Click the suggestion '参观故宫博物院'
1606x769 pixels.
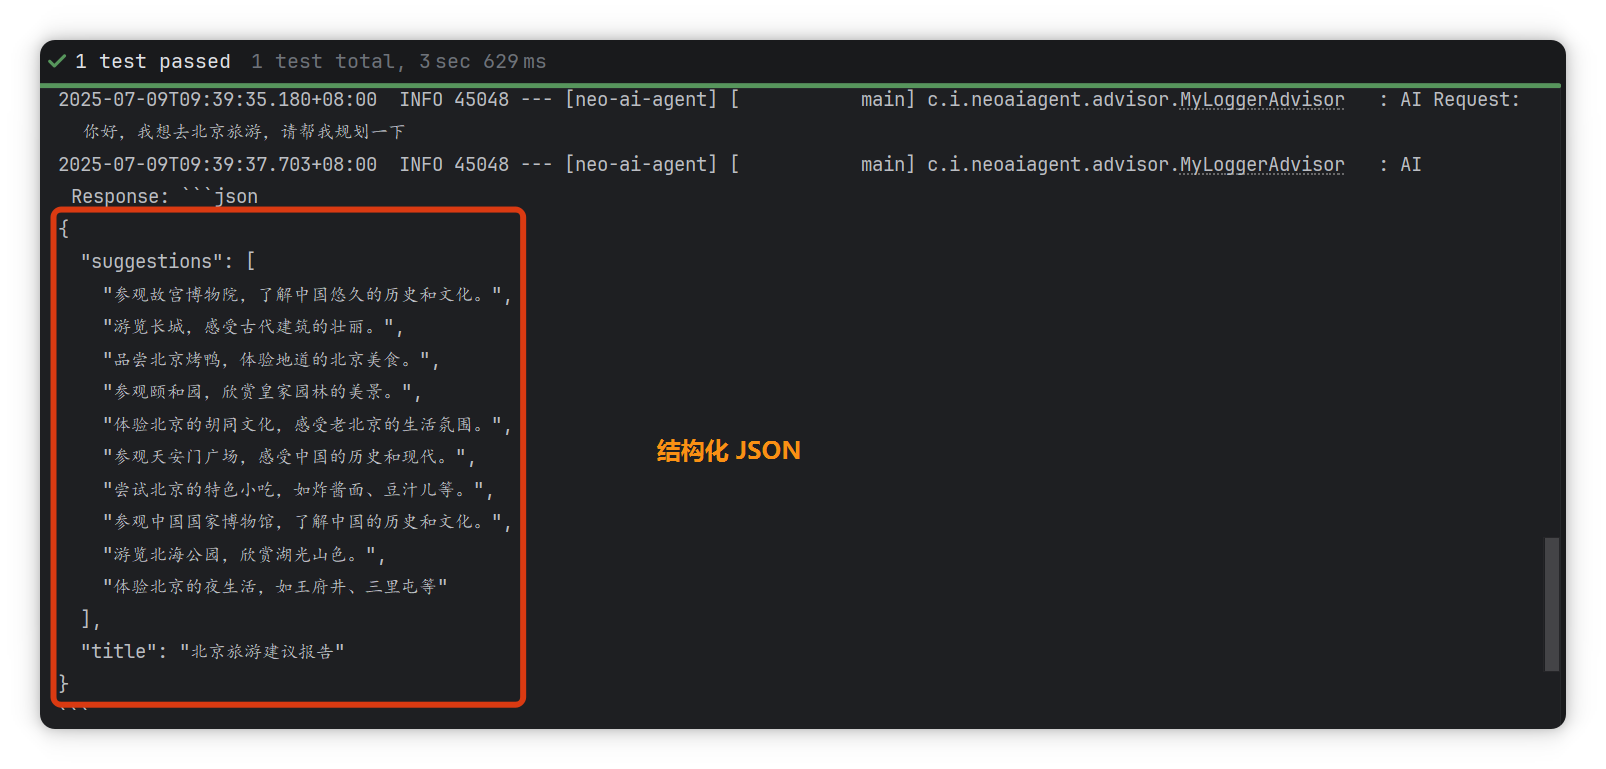coord(307,295)
